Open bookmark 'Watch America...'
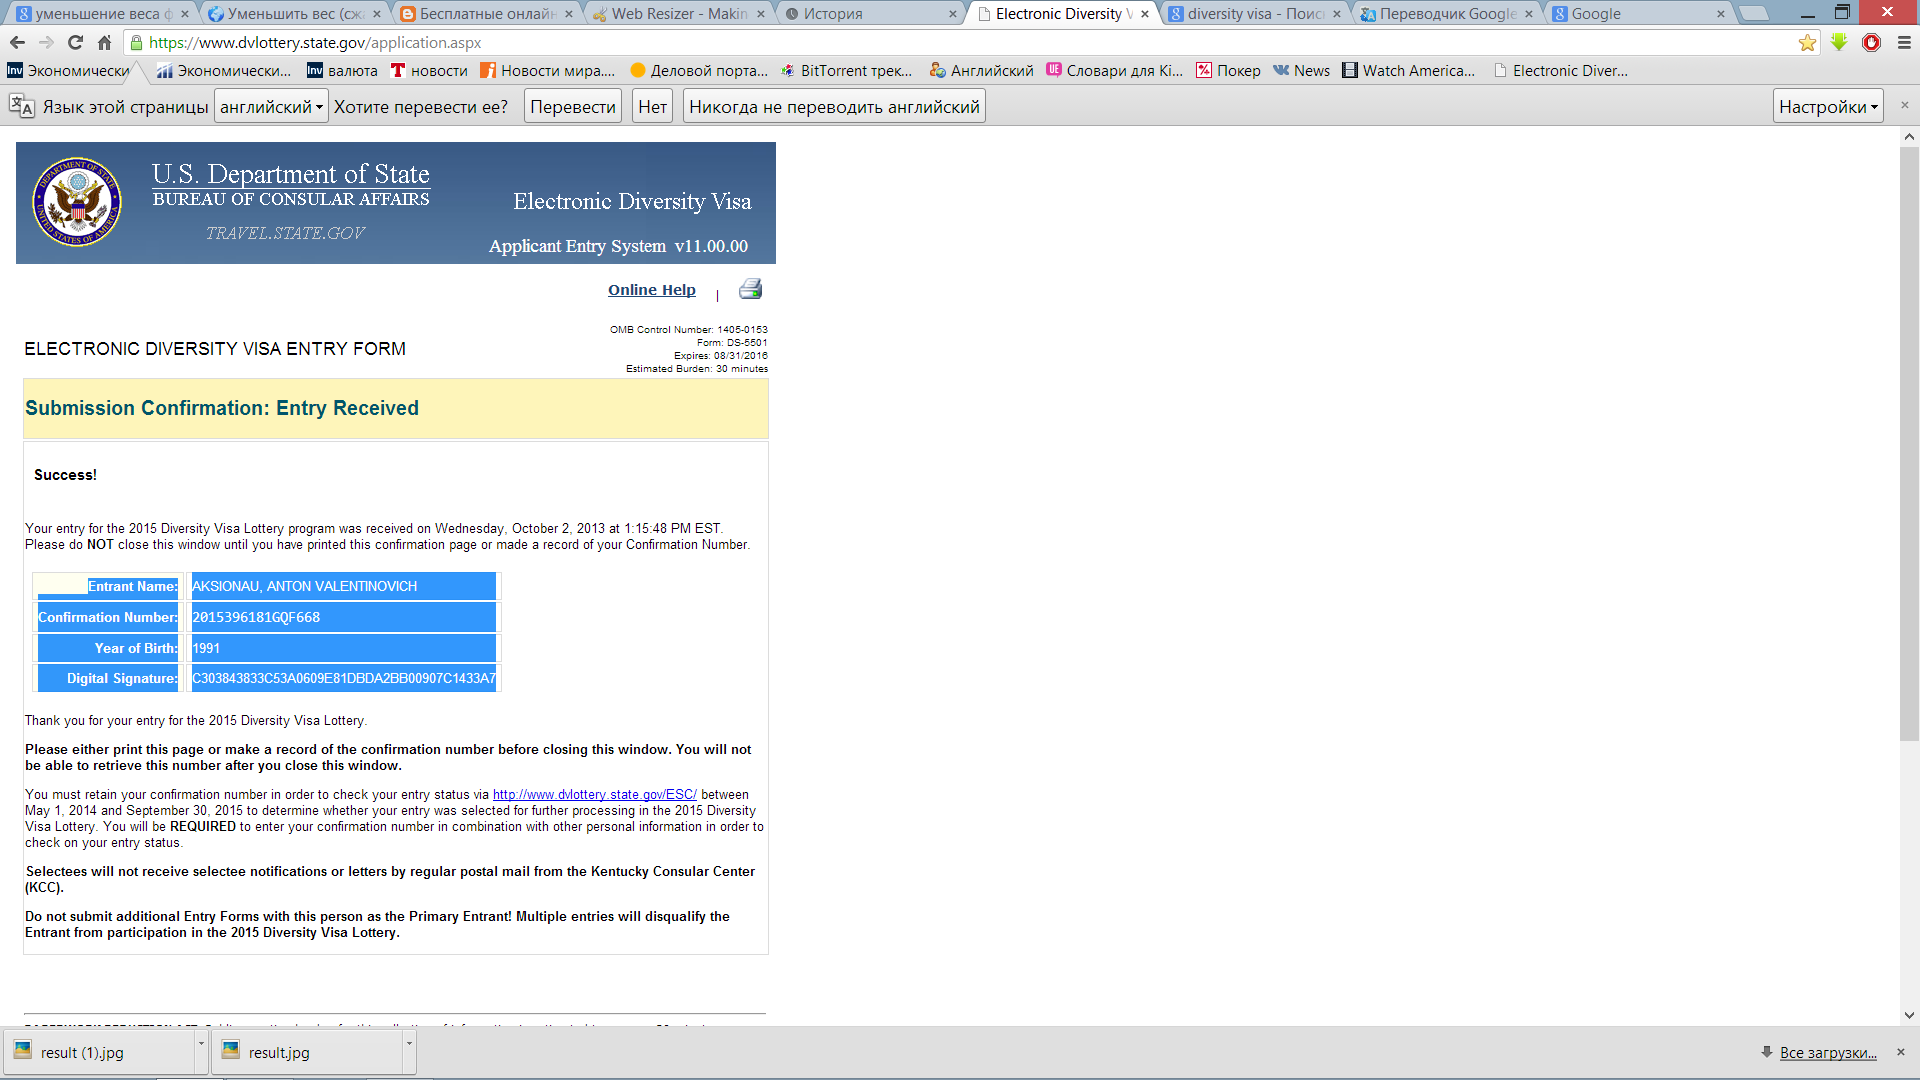Viewport: 1920px width, 1080px height. pos(1409,70)
